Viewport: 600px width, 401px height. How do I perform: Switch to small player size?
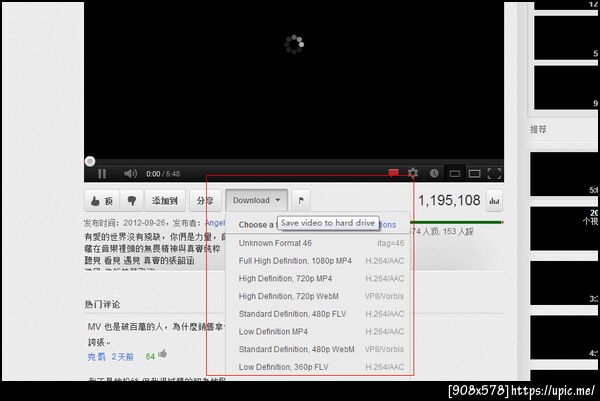pos(455,174)
